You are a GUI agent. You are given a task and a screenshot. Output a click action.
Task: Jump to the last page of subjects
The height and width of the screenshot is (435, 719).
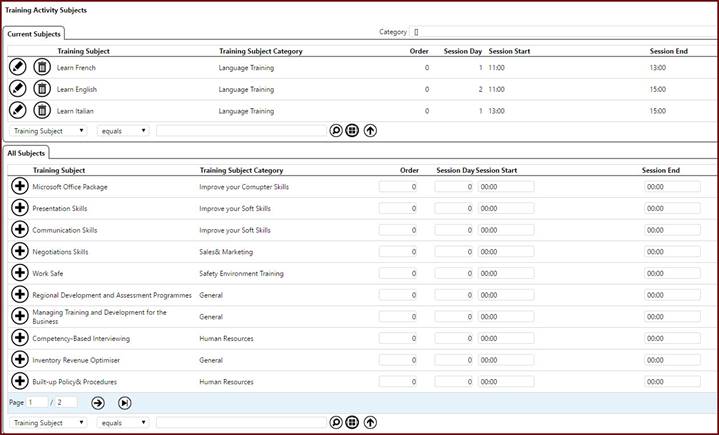[125, 402]
